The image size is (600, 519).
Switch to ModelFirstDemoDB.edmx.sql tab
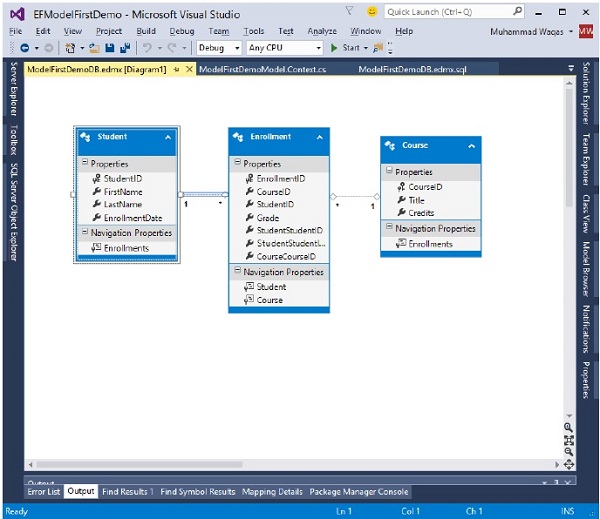[412, 69]
